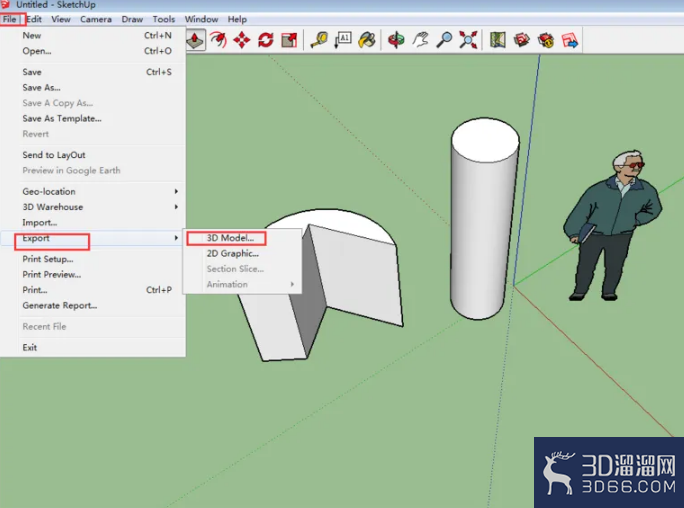Viewport: 684px width, 508px height.
Task: Click the grayed Recent File entry
Action: 92,327
